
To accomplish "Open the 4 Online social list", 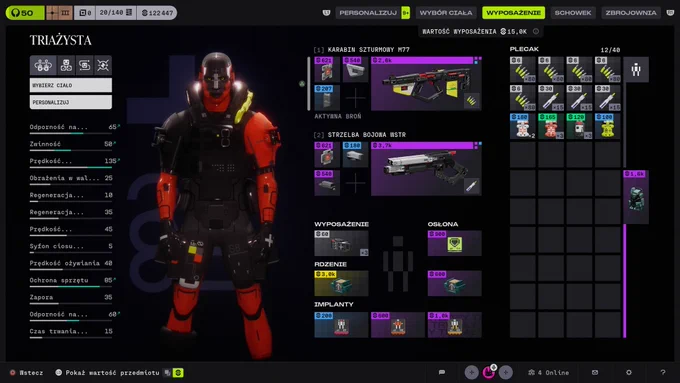I will (x=549, y=372).
